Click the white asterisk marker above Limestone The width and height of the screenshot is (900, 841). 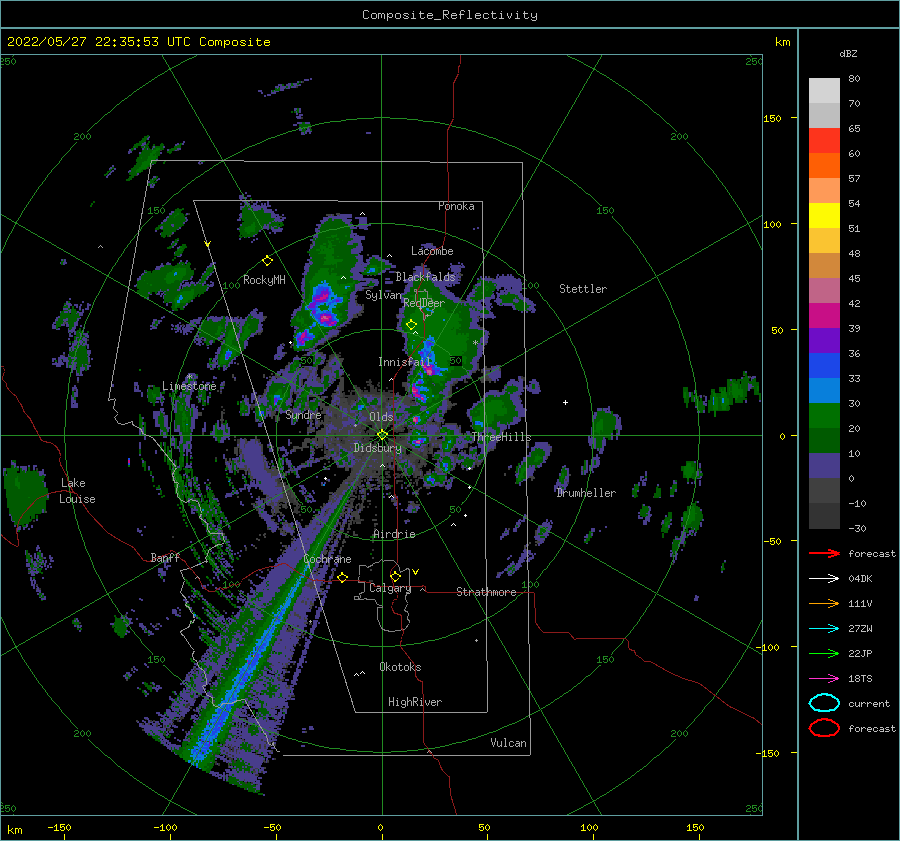coord(189,377)
